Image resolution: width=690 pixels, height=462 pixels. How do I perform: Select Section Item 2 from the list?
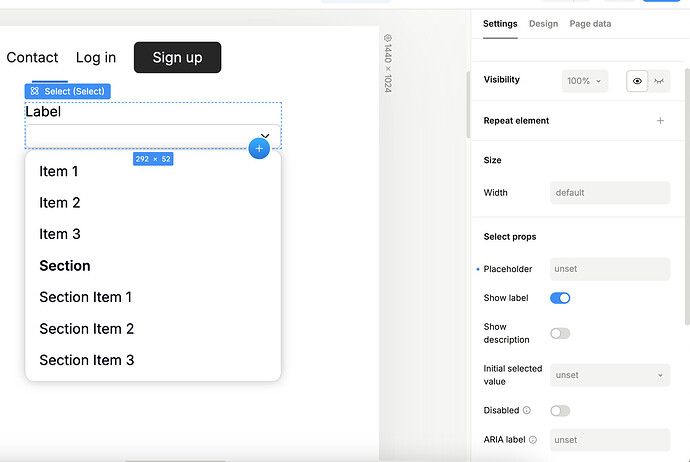coord(86,329)
